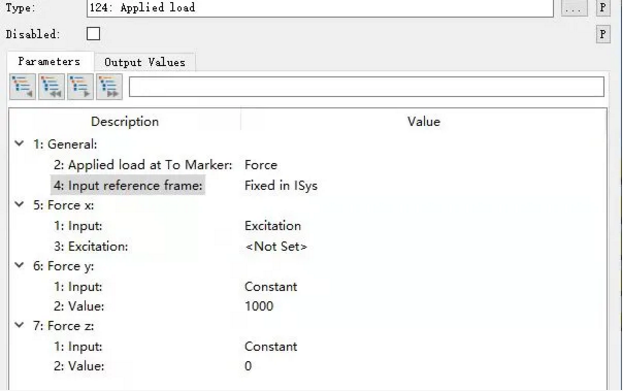
Task: Click the collapse one tree level icon
Action: pyautogui.click(x=23, y=87)
